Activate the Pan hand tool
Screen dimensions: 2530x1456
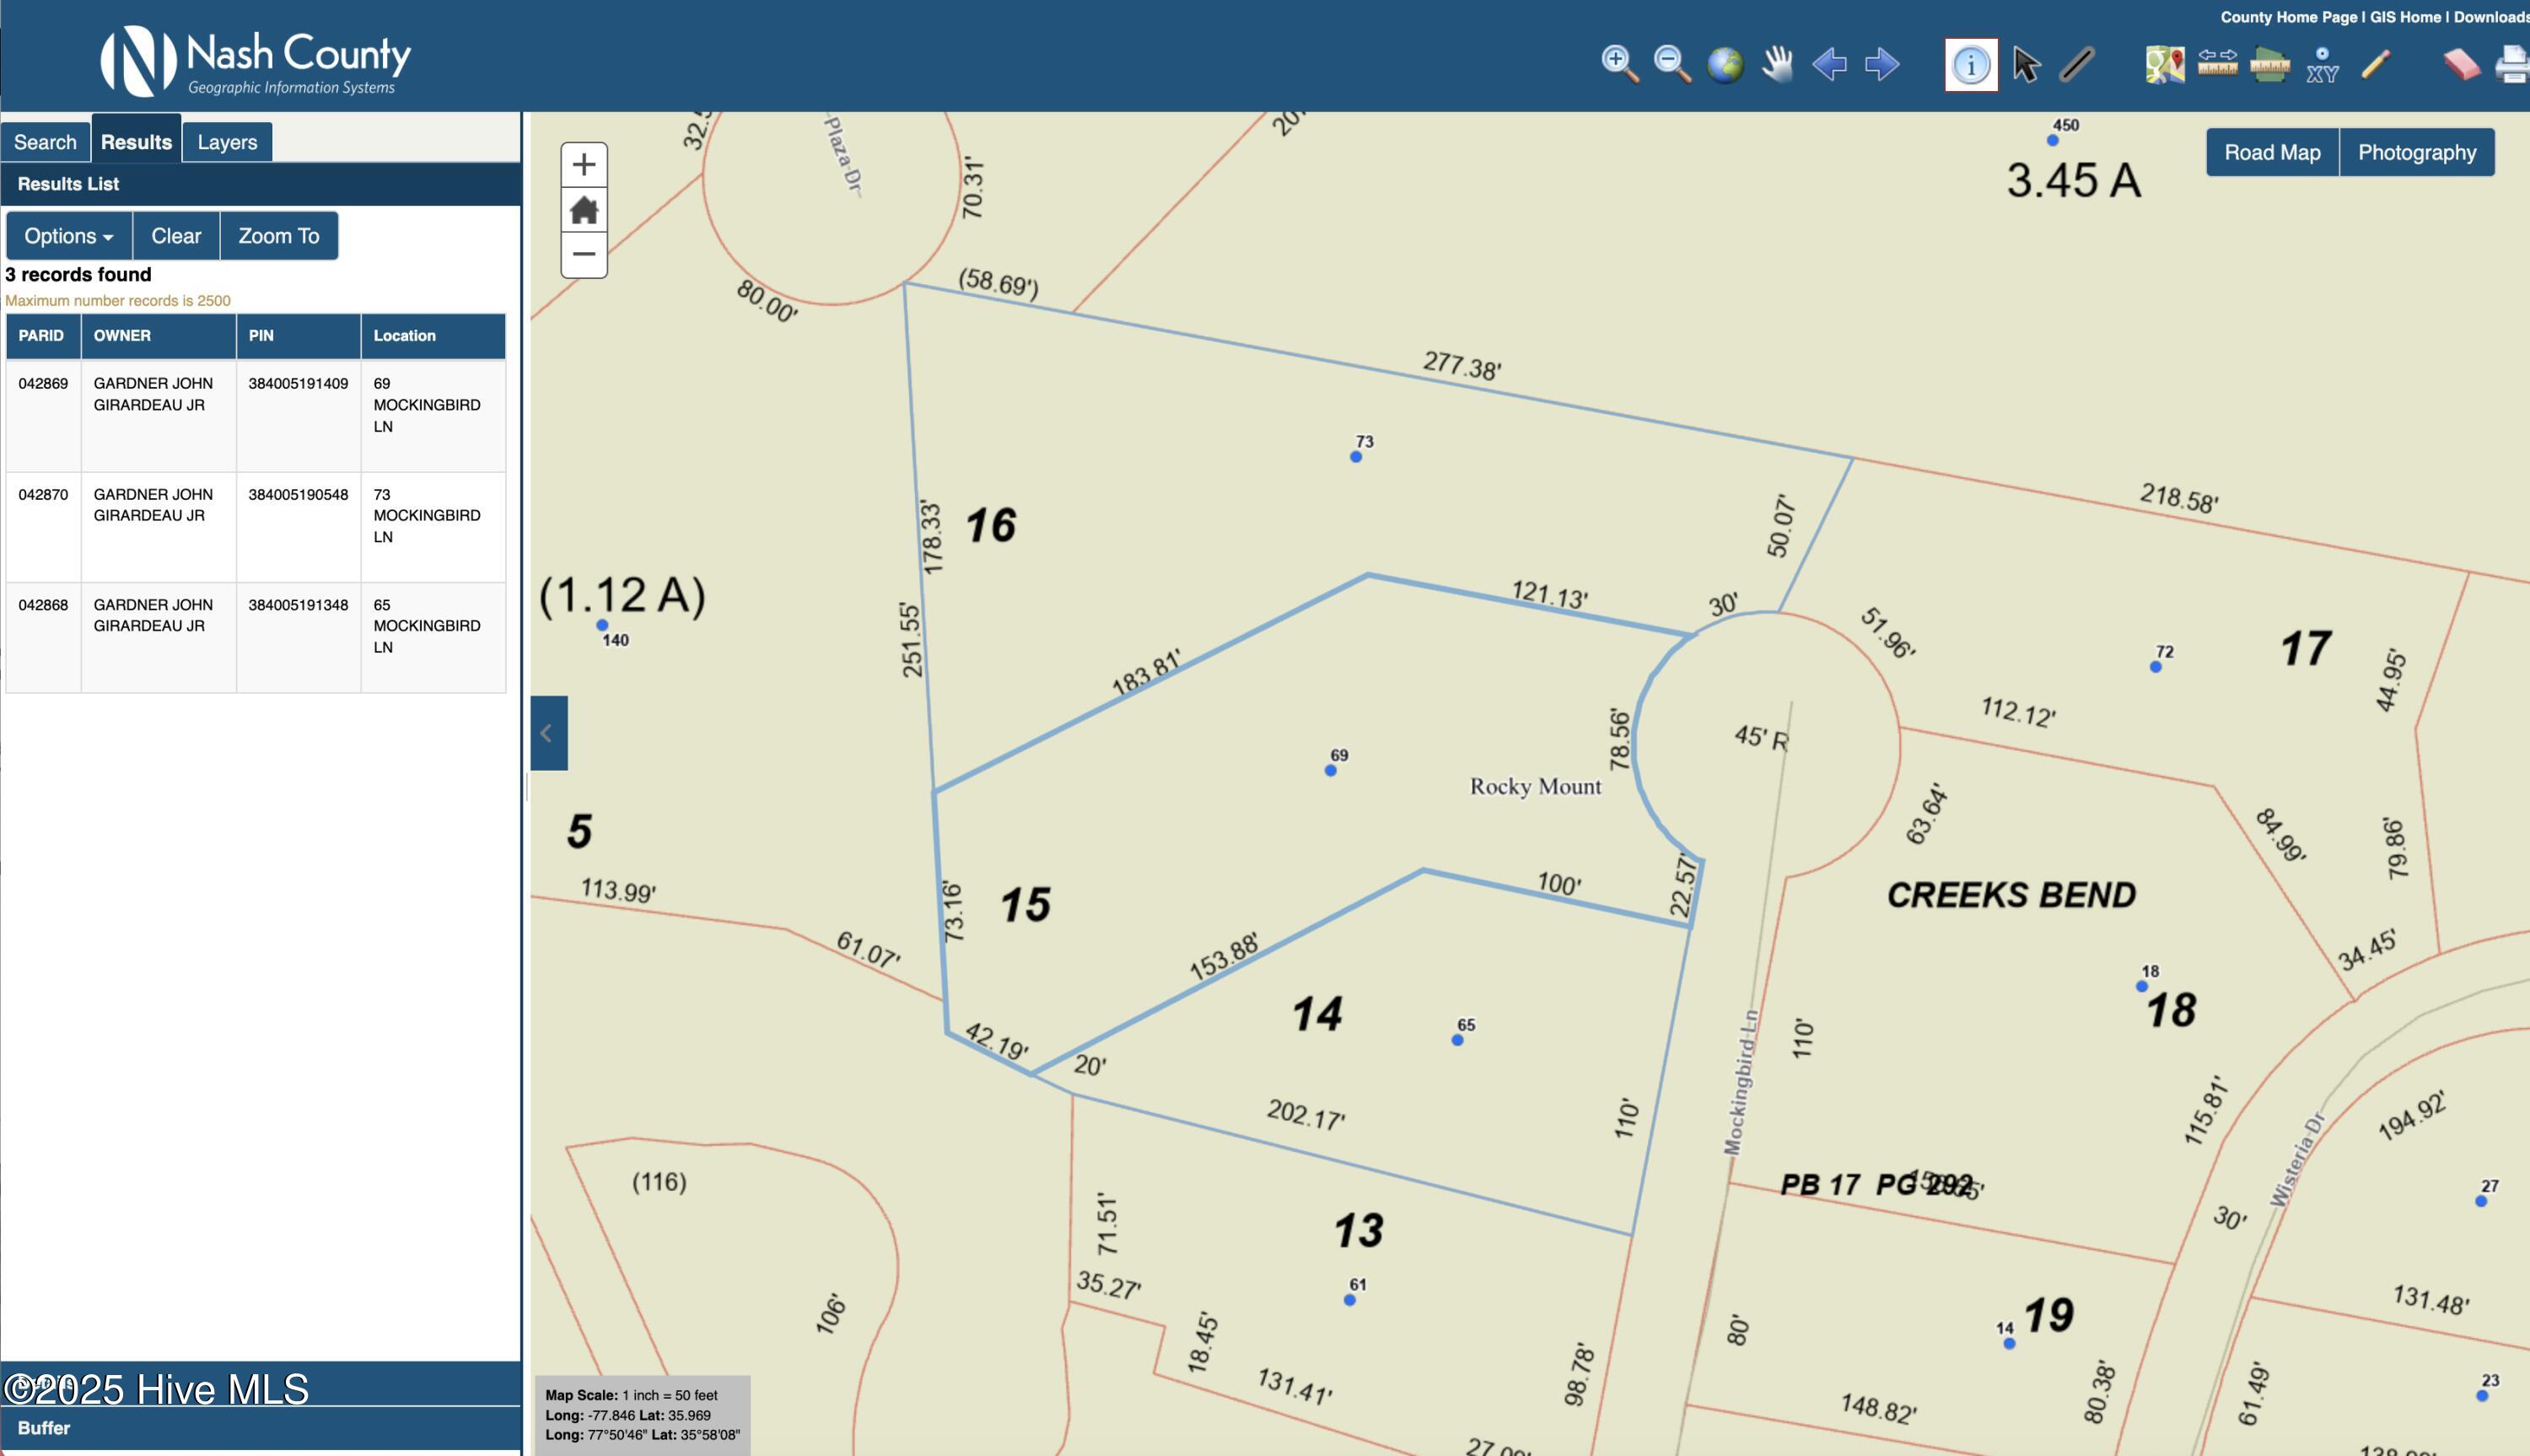1777,65
